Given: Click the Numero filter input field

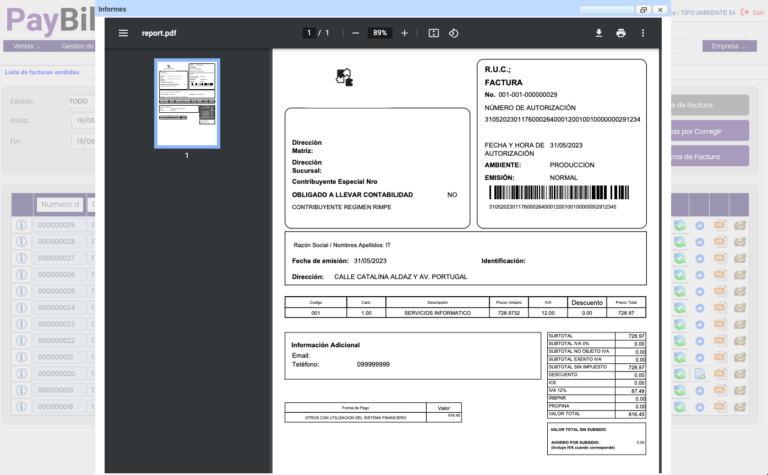Looking at the screenshot, I should coord(60,204).
